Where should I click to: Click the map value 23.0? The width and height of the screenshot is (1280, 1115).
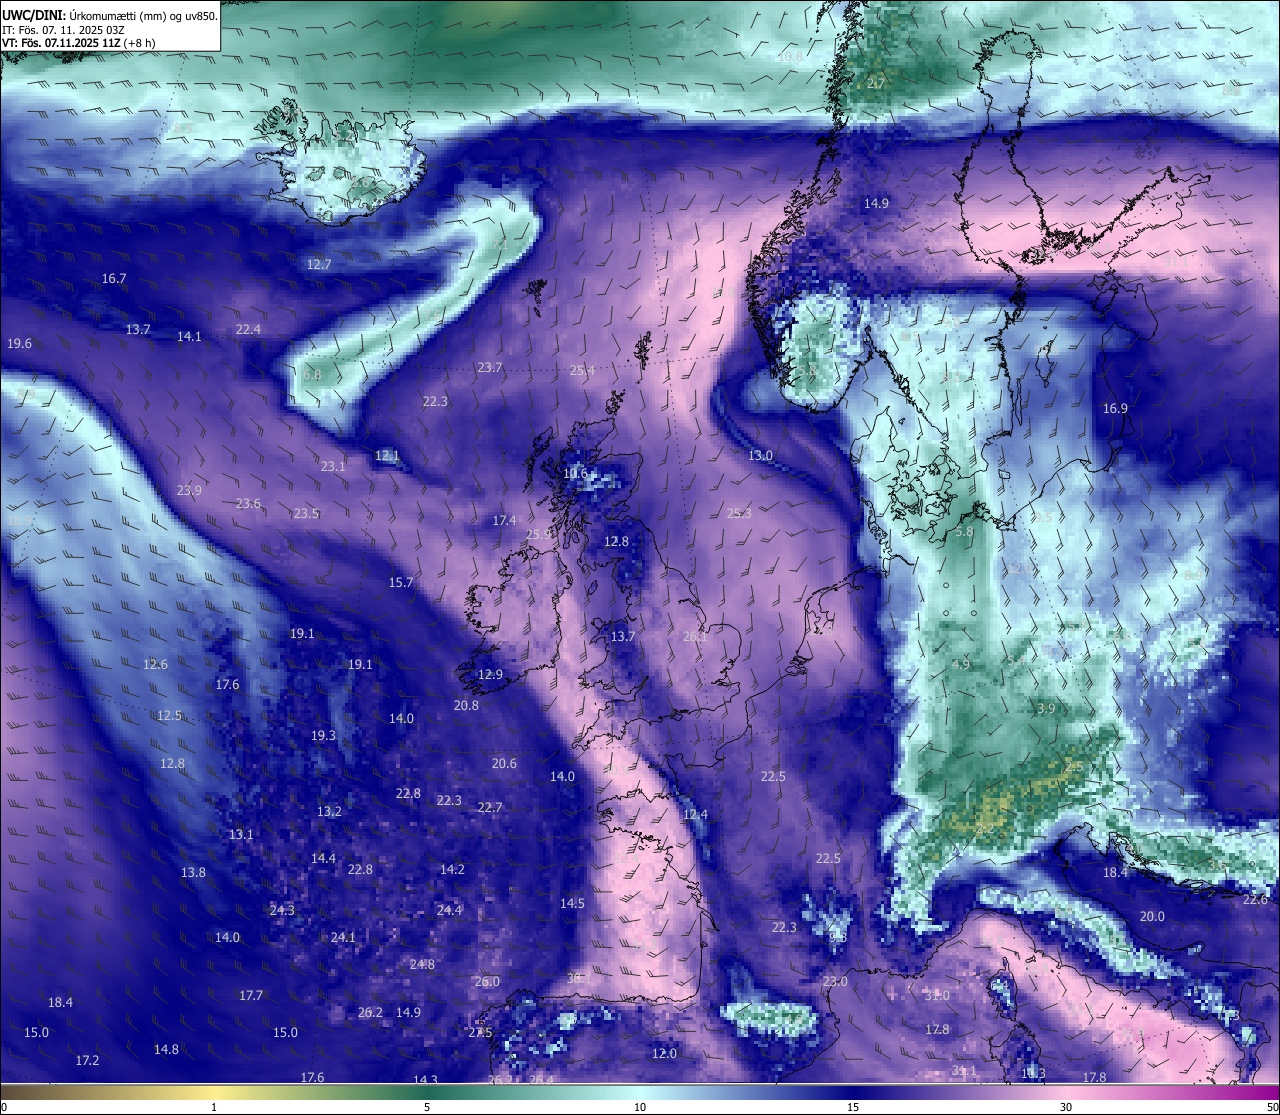tap(835, 981)
